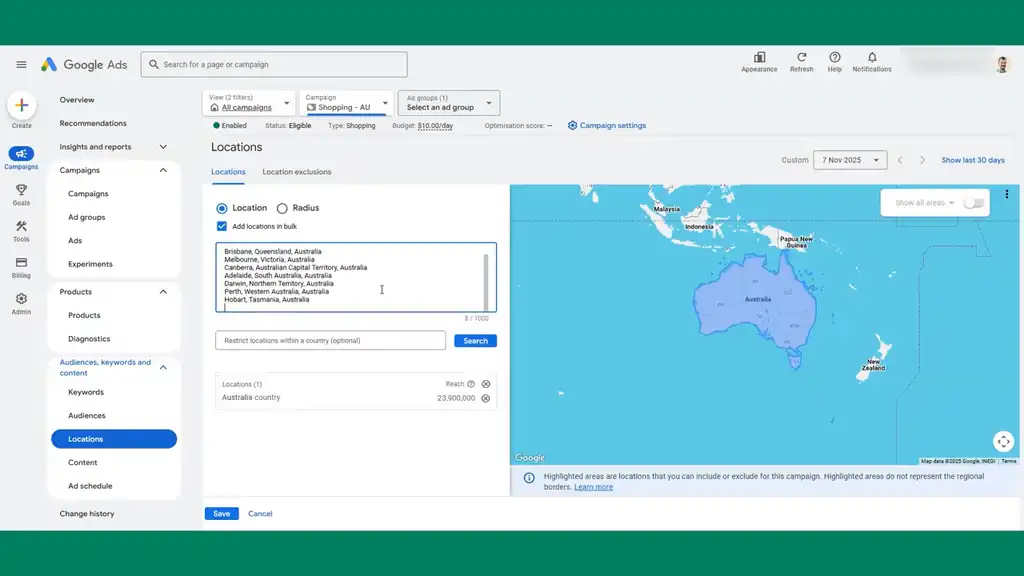Toggle the Show all areas switch
This screenshot has width=1024, height=576.
973,203
